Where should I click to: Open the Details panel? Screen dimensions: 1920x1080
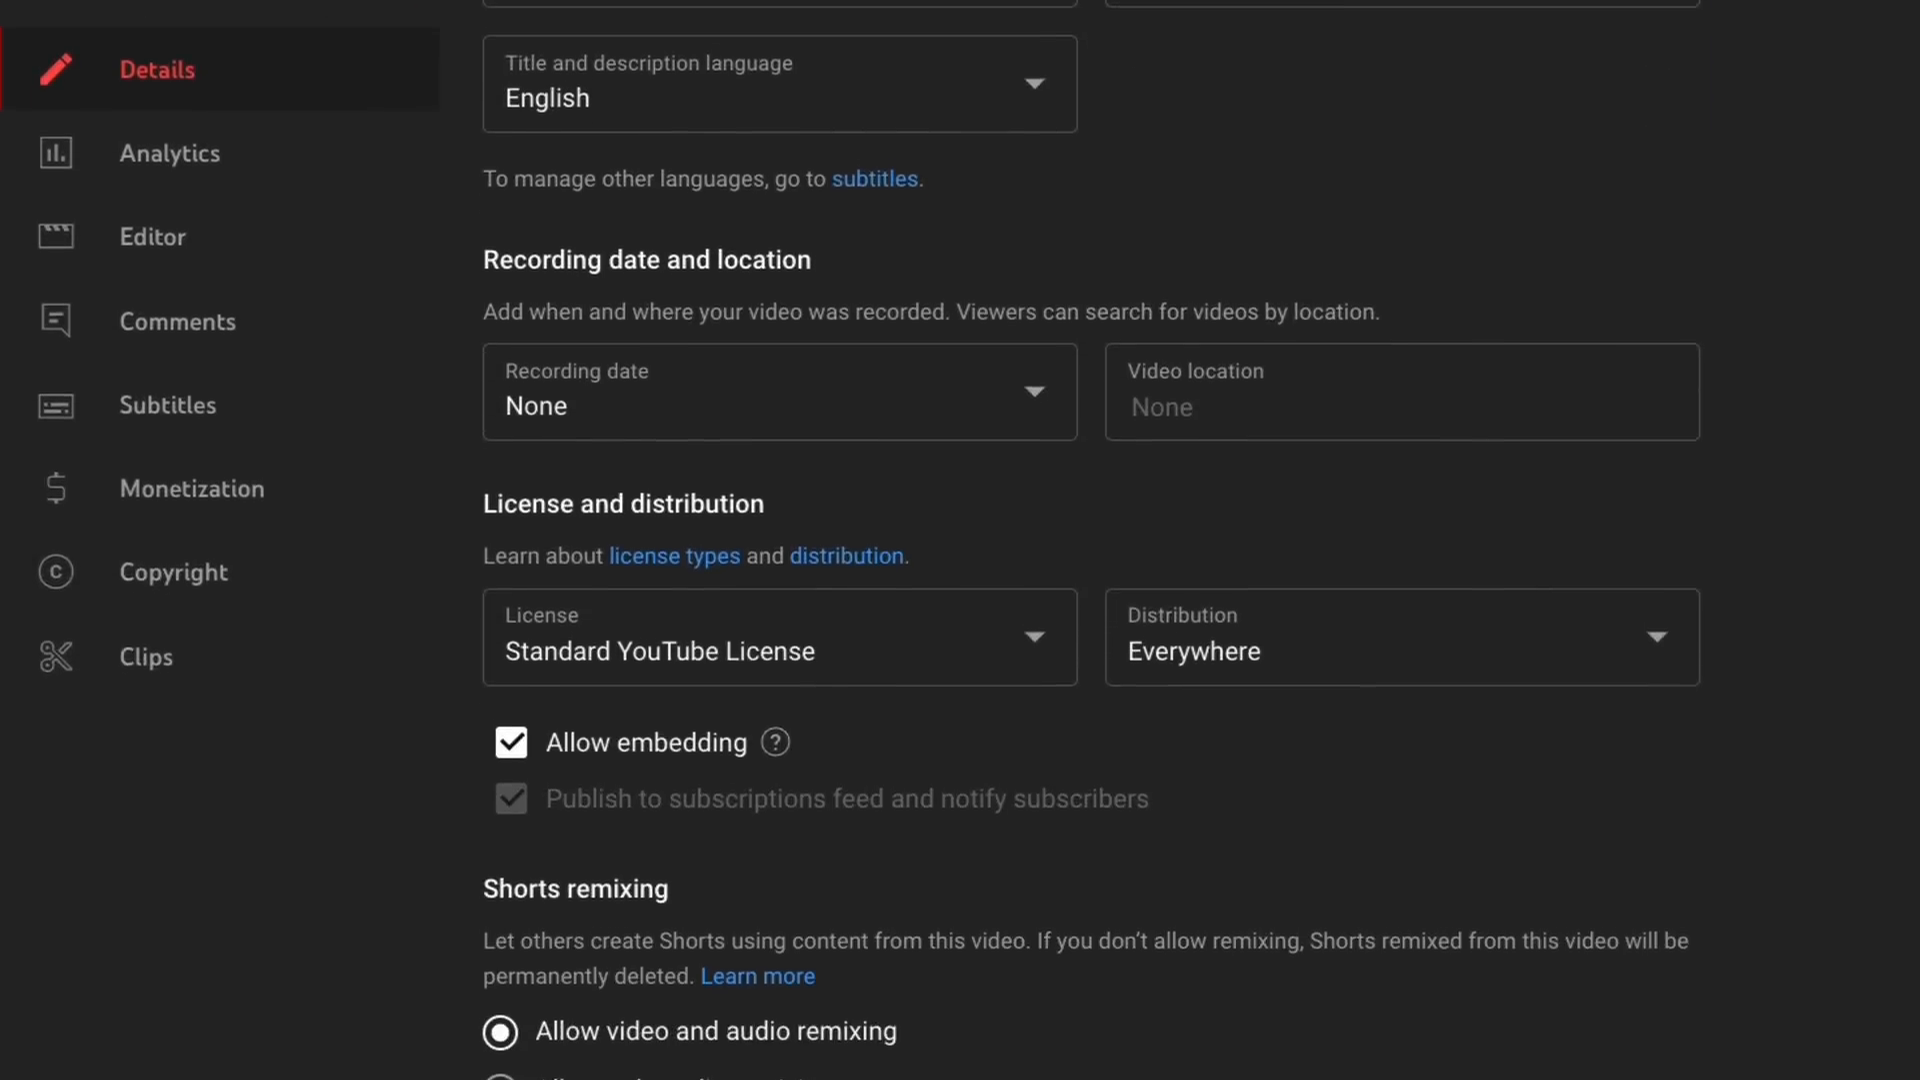pos(157,69)
